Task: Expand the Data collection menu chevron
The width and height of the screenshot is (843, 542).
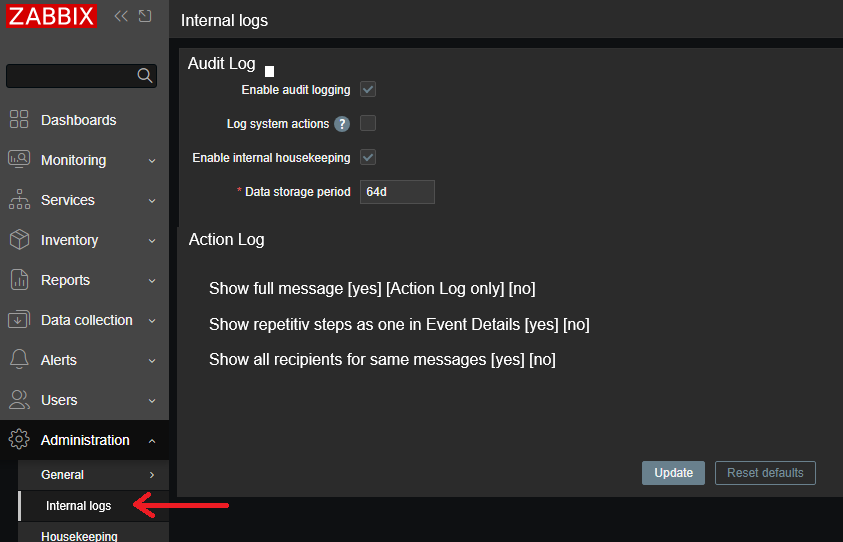Action: [152, 321]
